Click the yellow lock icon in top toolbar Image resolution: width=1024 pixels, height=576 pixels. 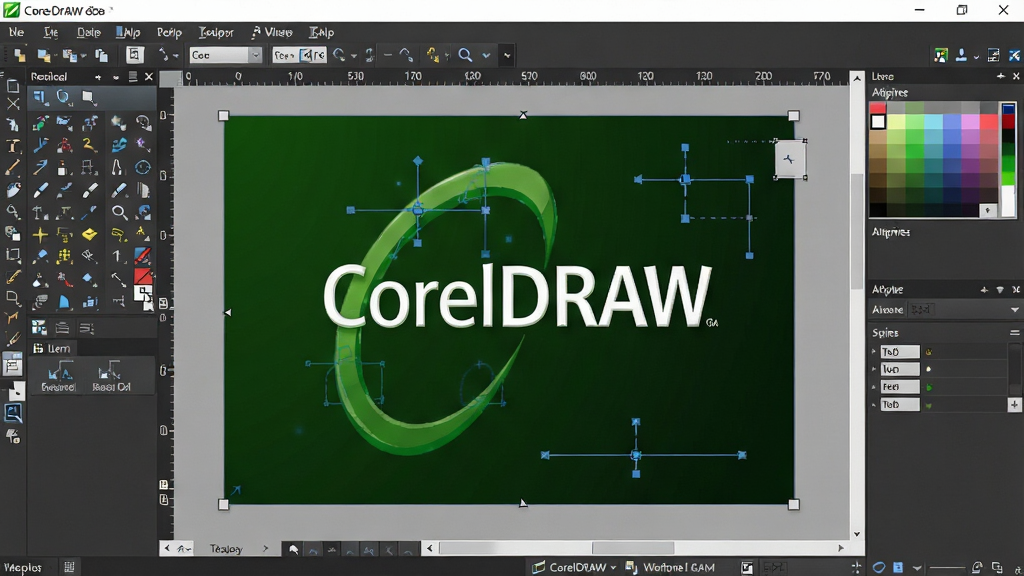pyautogui.click(x=432, y=55)
